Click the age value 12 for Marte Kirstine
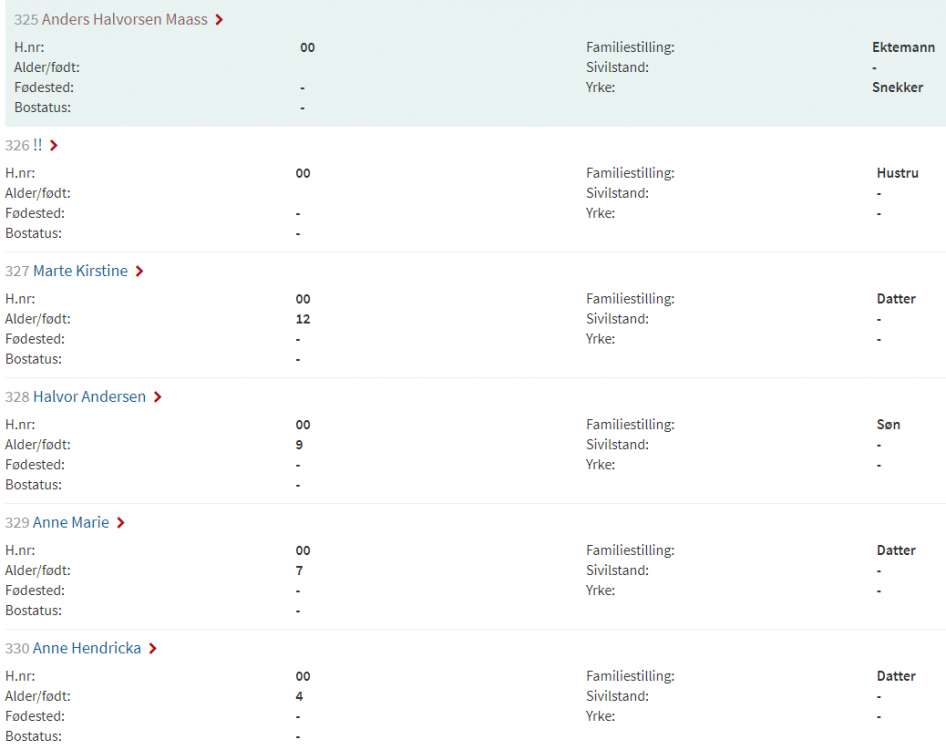Screen dimensions: 946x750 tap(303, 319)
